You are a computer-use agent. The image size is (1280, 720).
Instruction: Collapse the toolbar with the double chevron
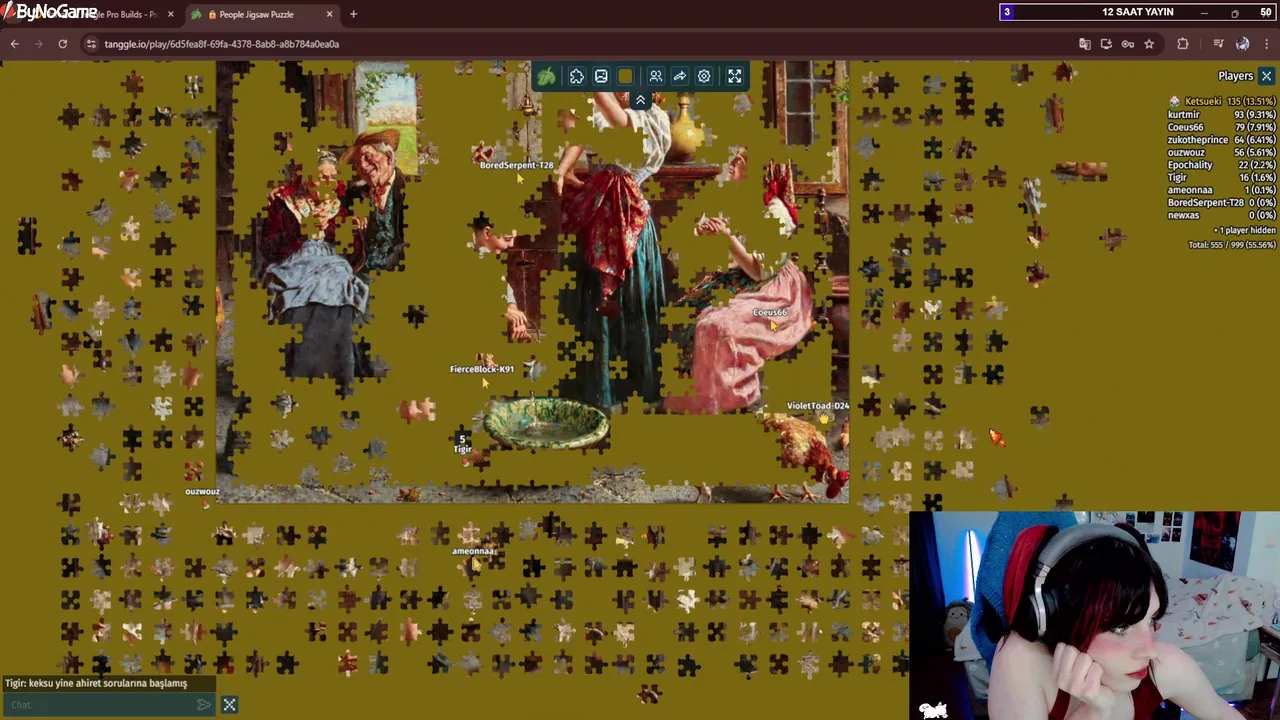[x=640, y=100]
